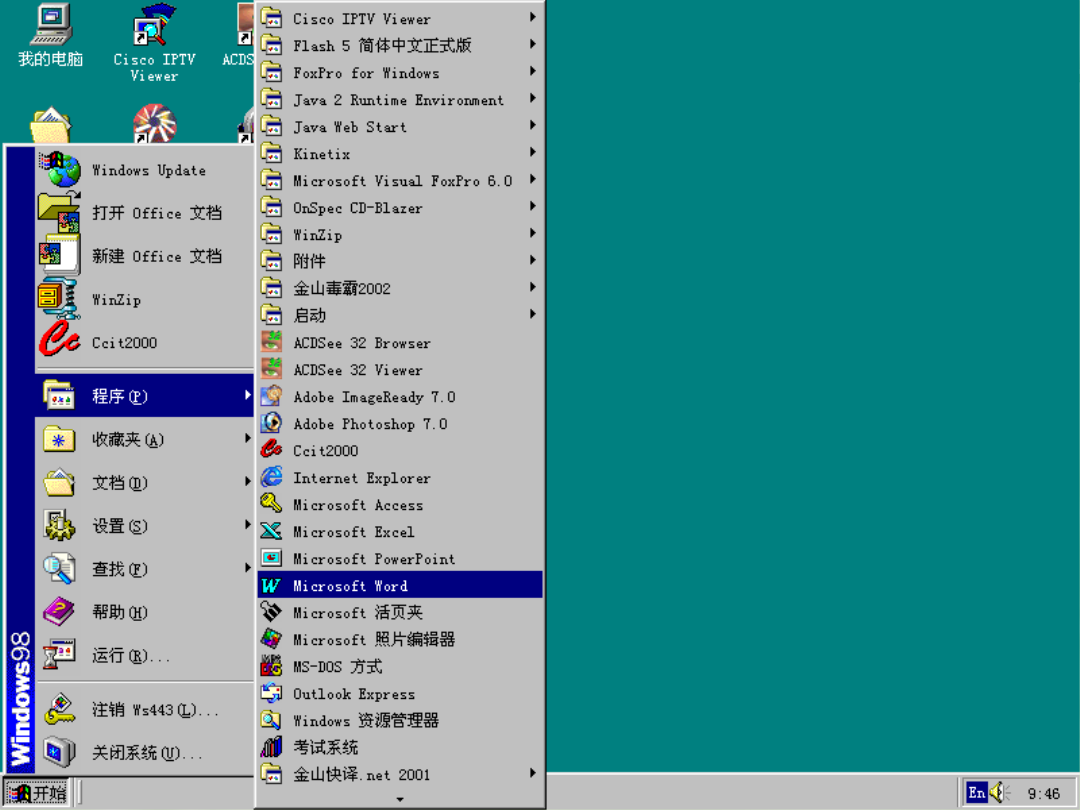The width and height of the screenshot is (1080, 810).
Task: Click En input language indicator
Action: pyautogui.click(x=977, y=793)
